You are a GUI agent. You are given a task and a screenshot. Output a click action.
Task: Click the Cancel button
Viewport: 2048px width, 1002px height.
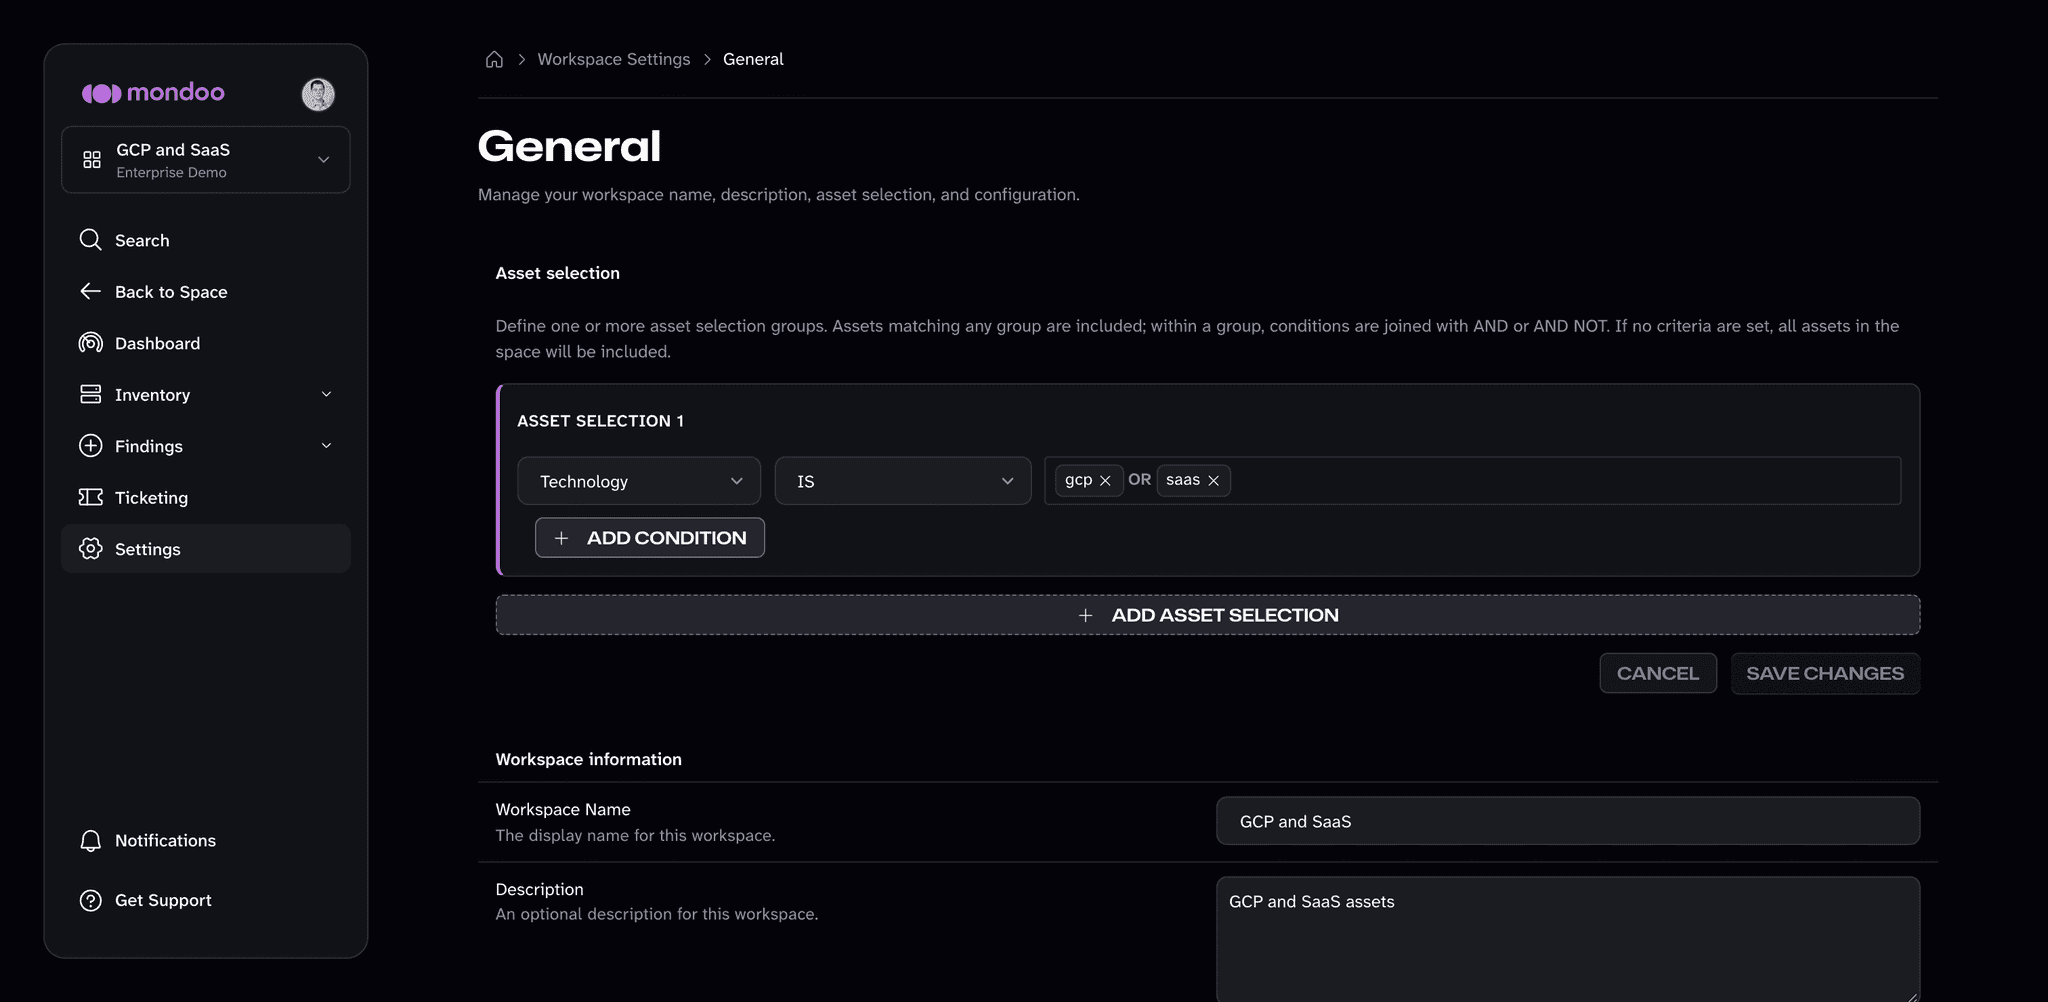(x=1658, y=673)
